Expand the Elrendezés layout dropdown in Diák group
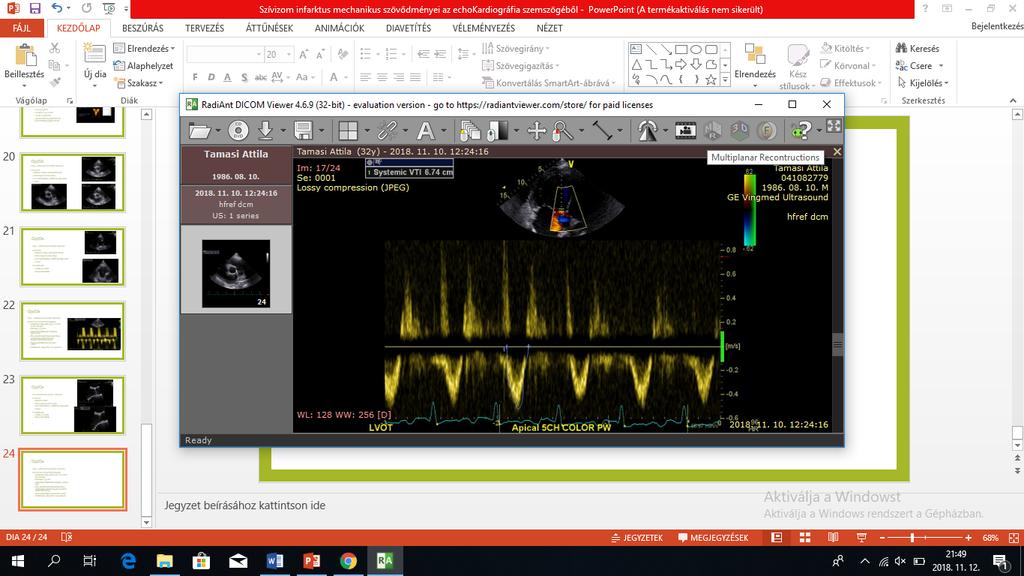The height and width of the screenshot is (576, 1024). click(173, 48)
